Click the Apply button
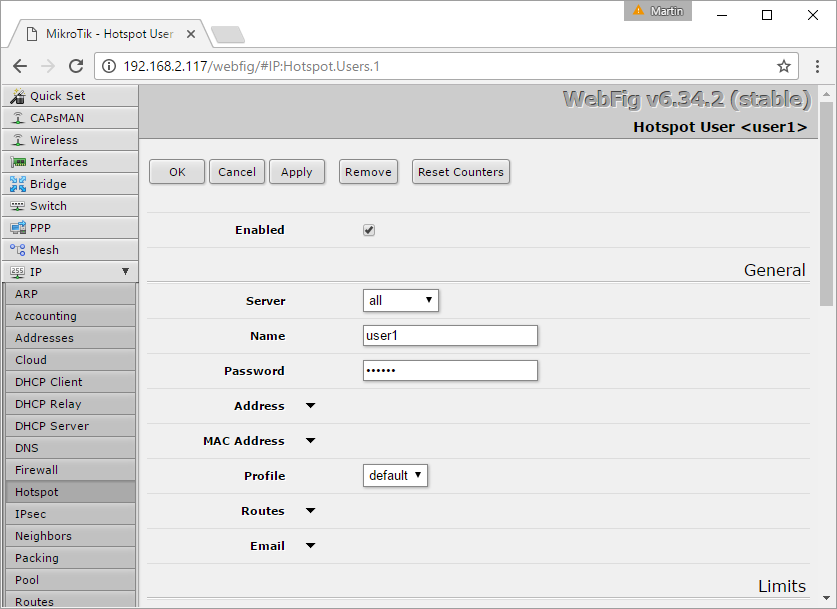The image size is (837, 609). 297,172
